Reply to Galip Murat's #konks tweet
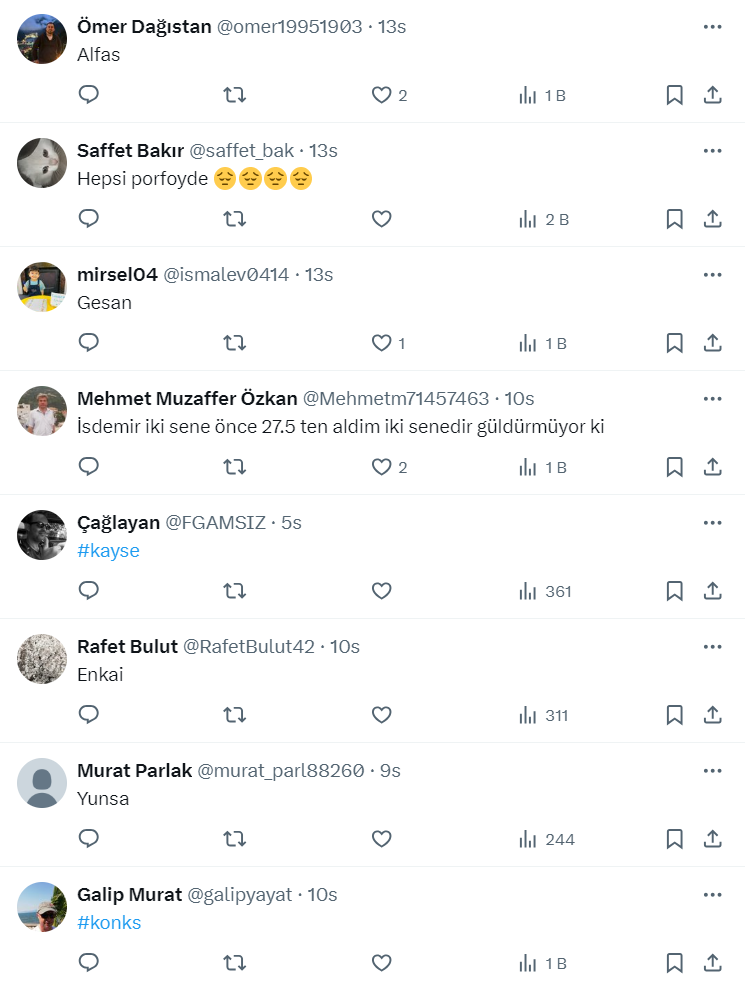 [89, 963]
